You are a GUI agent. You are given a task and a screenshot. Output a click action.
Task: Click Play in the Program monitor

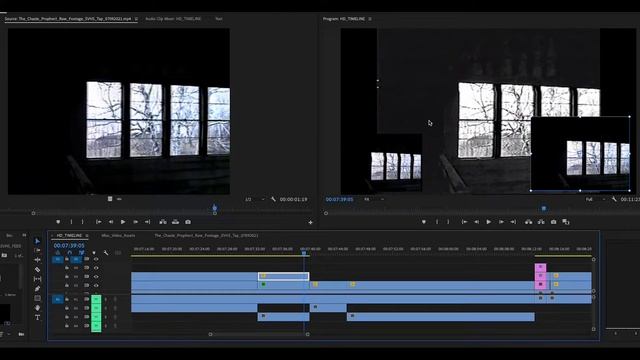tap(489, 222)
